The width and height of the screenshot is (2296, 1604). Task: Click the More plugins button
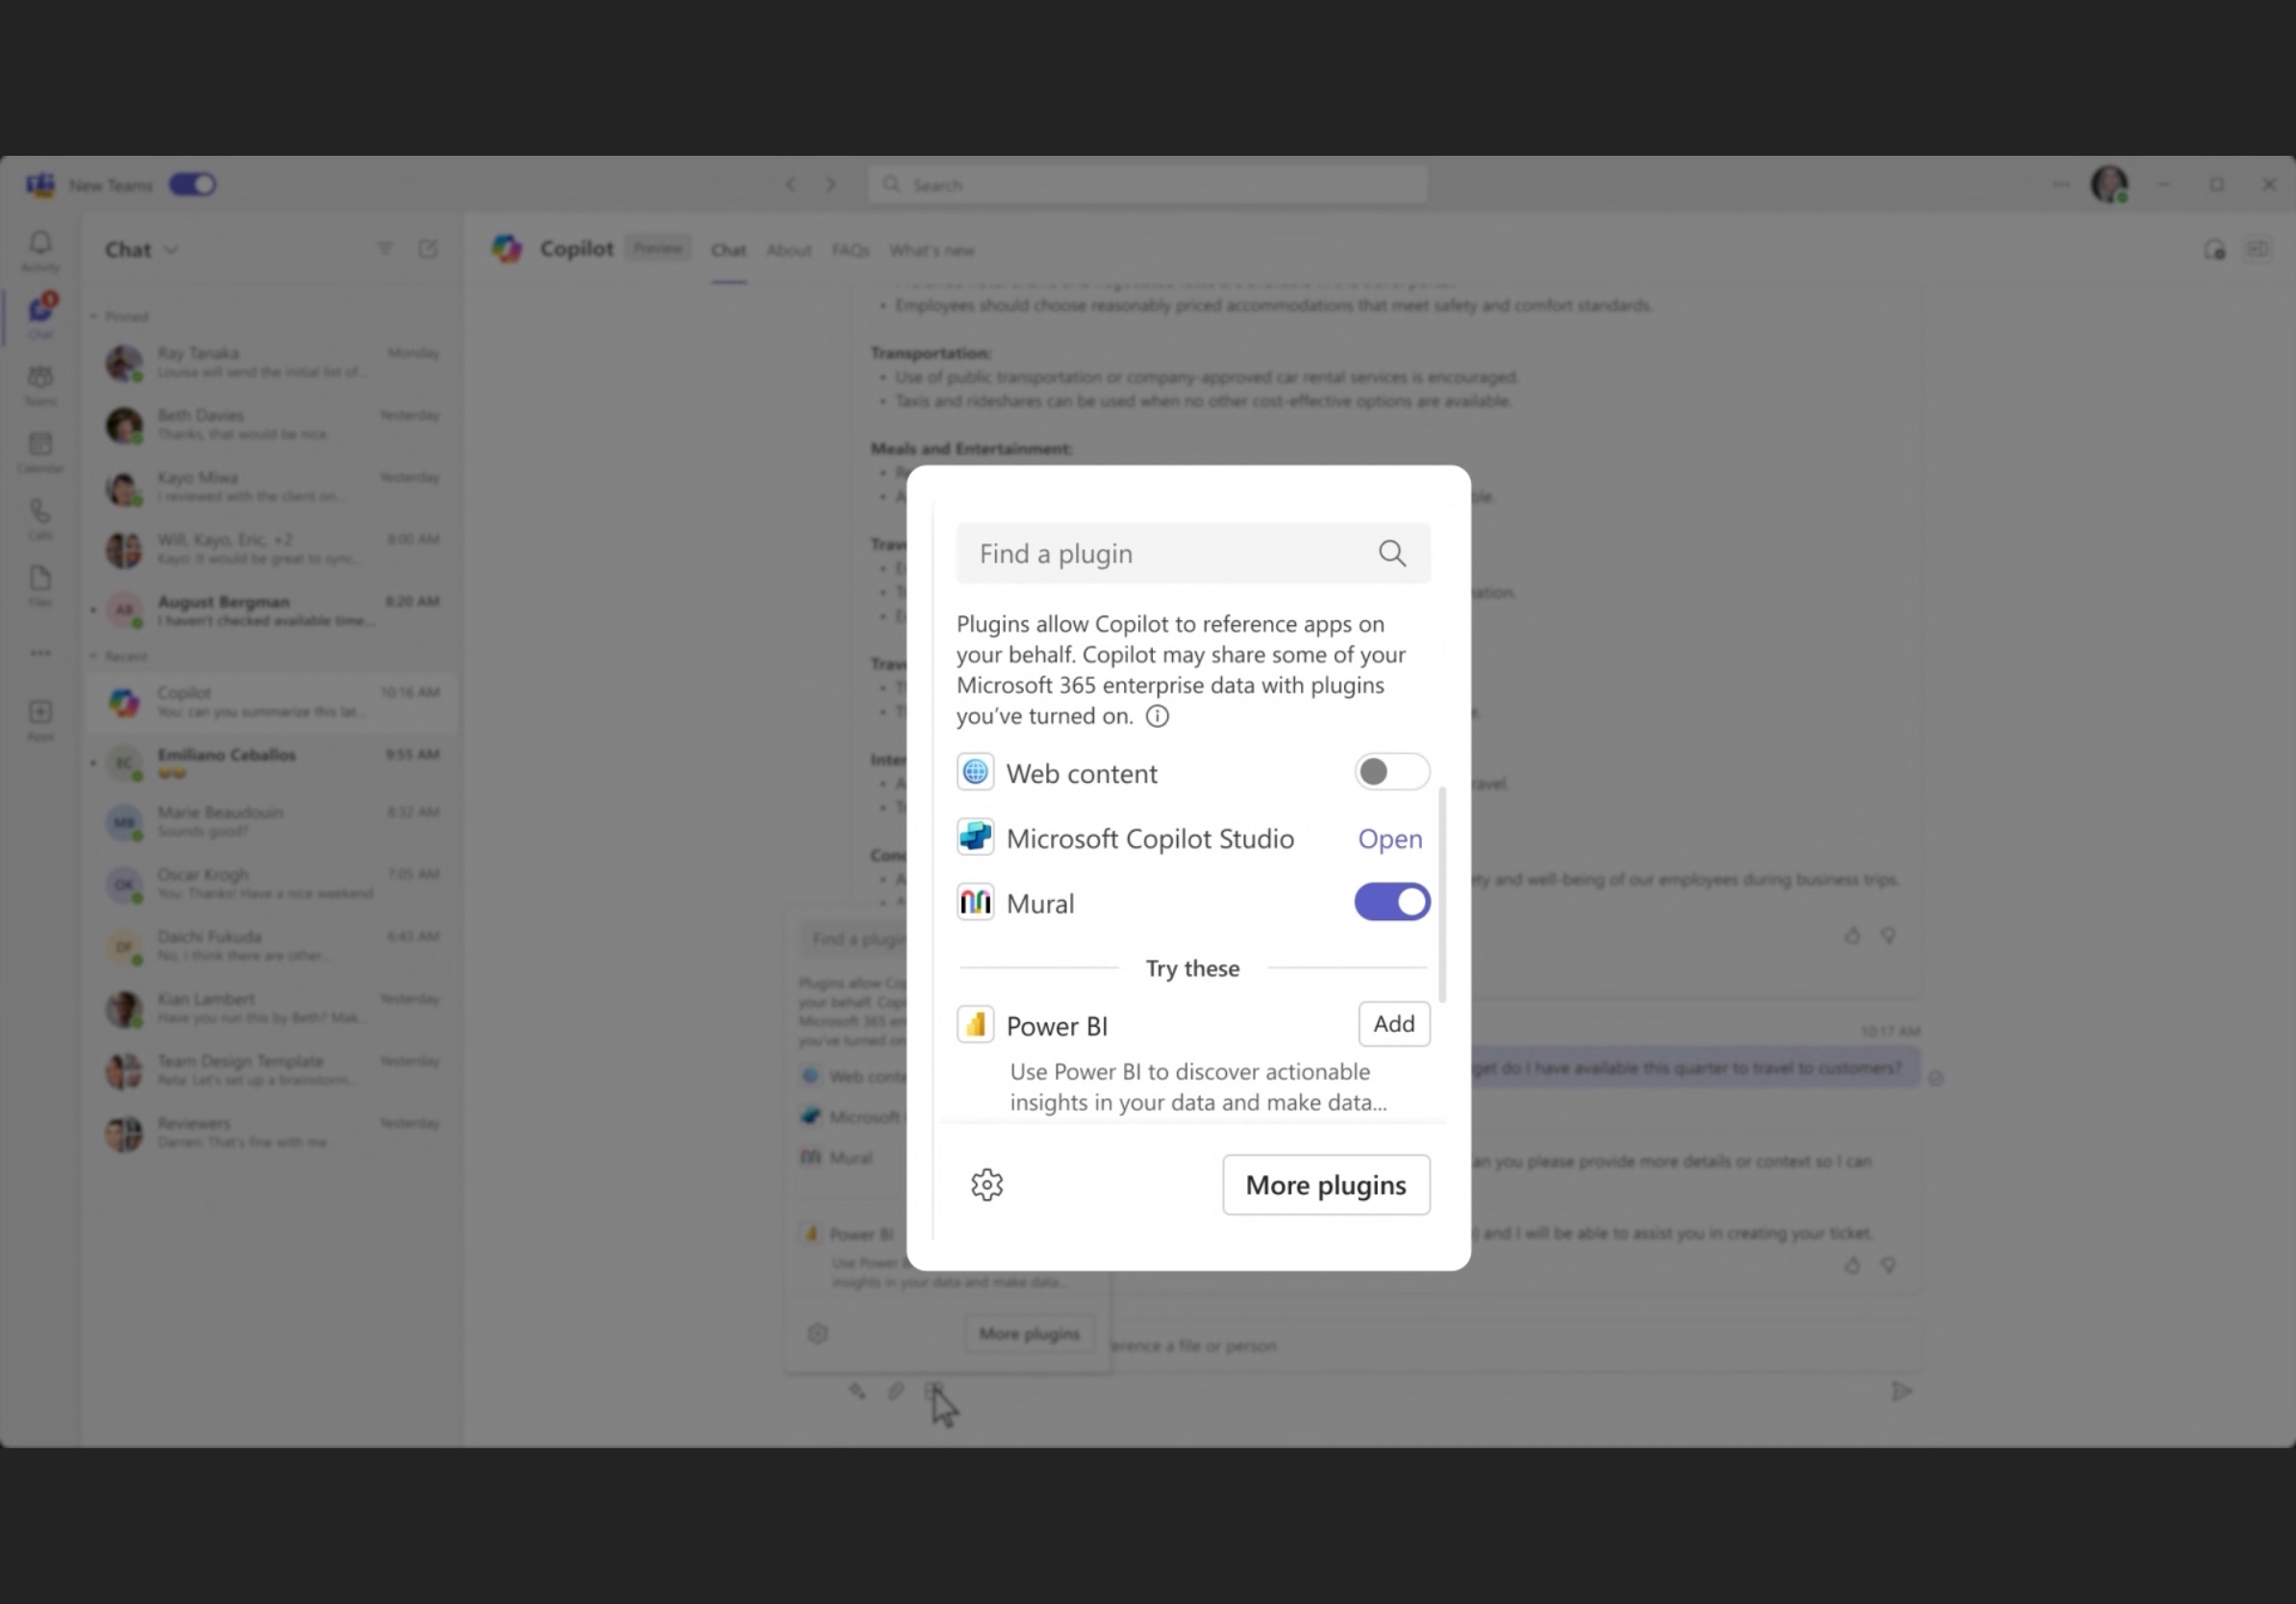coord(1325,1185)
